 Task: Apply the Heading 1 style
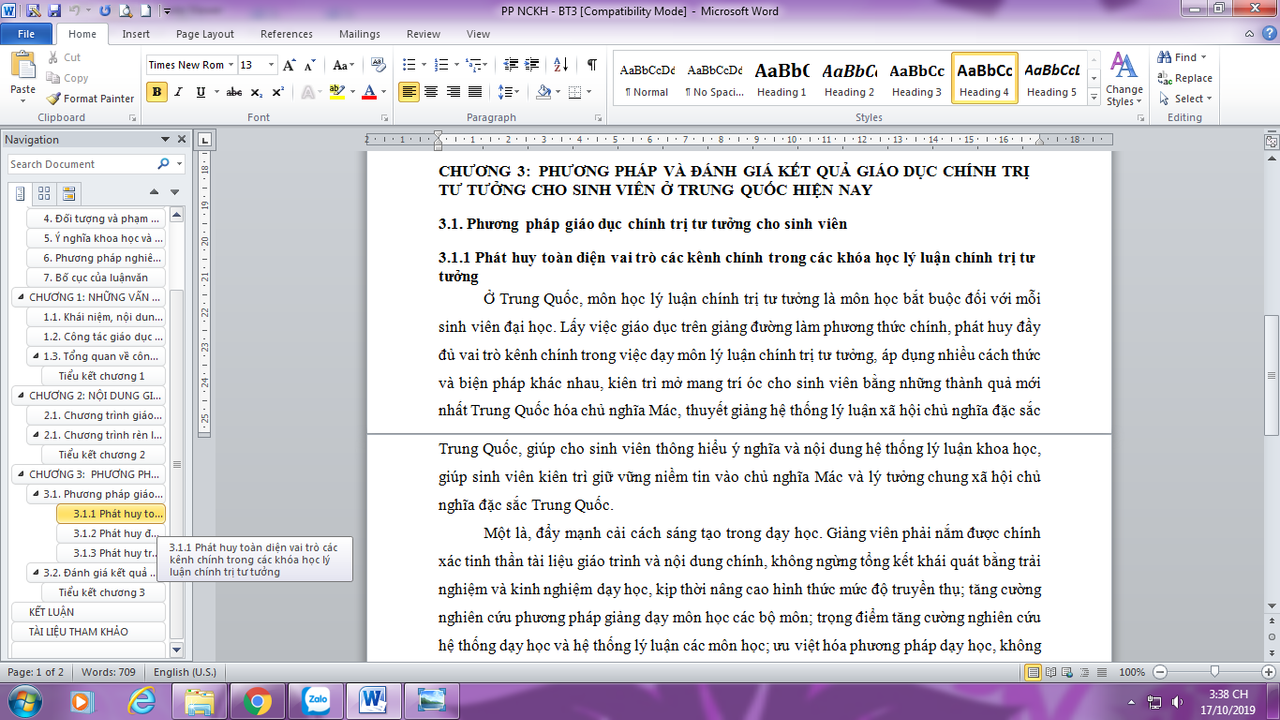[781, 78]
